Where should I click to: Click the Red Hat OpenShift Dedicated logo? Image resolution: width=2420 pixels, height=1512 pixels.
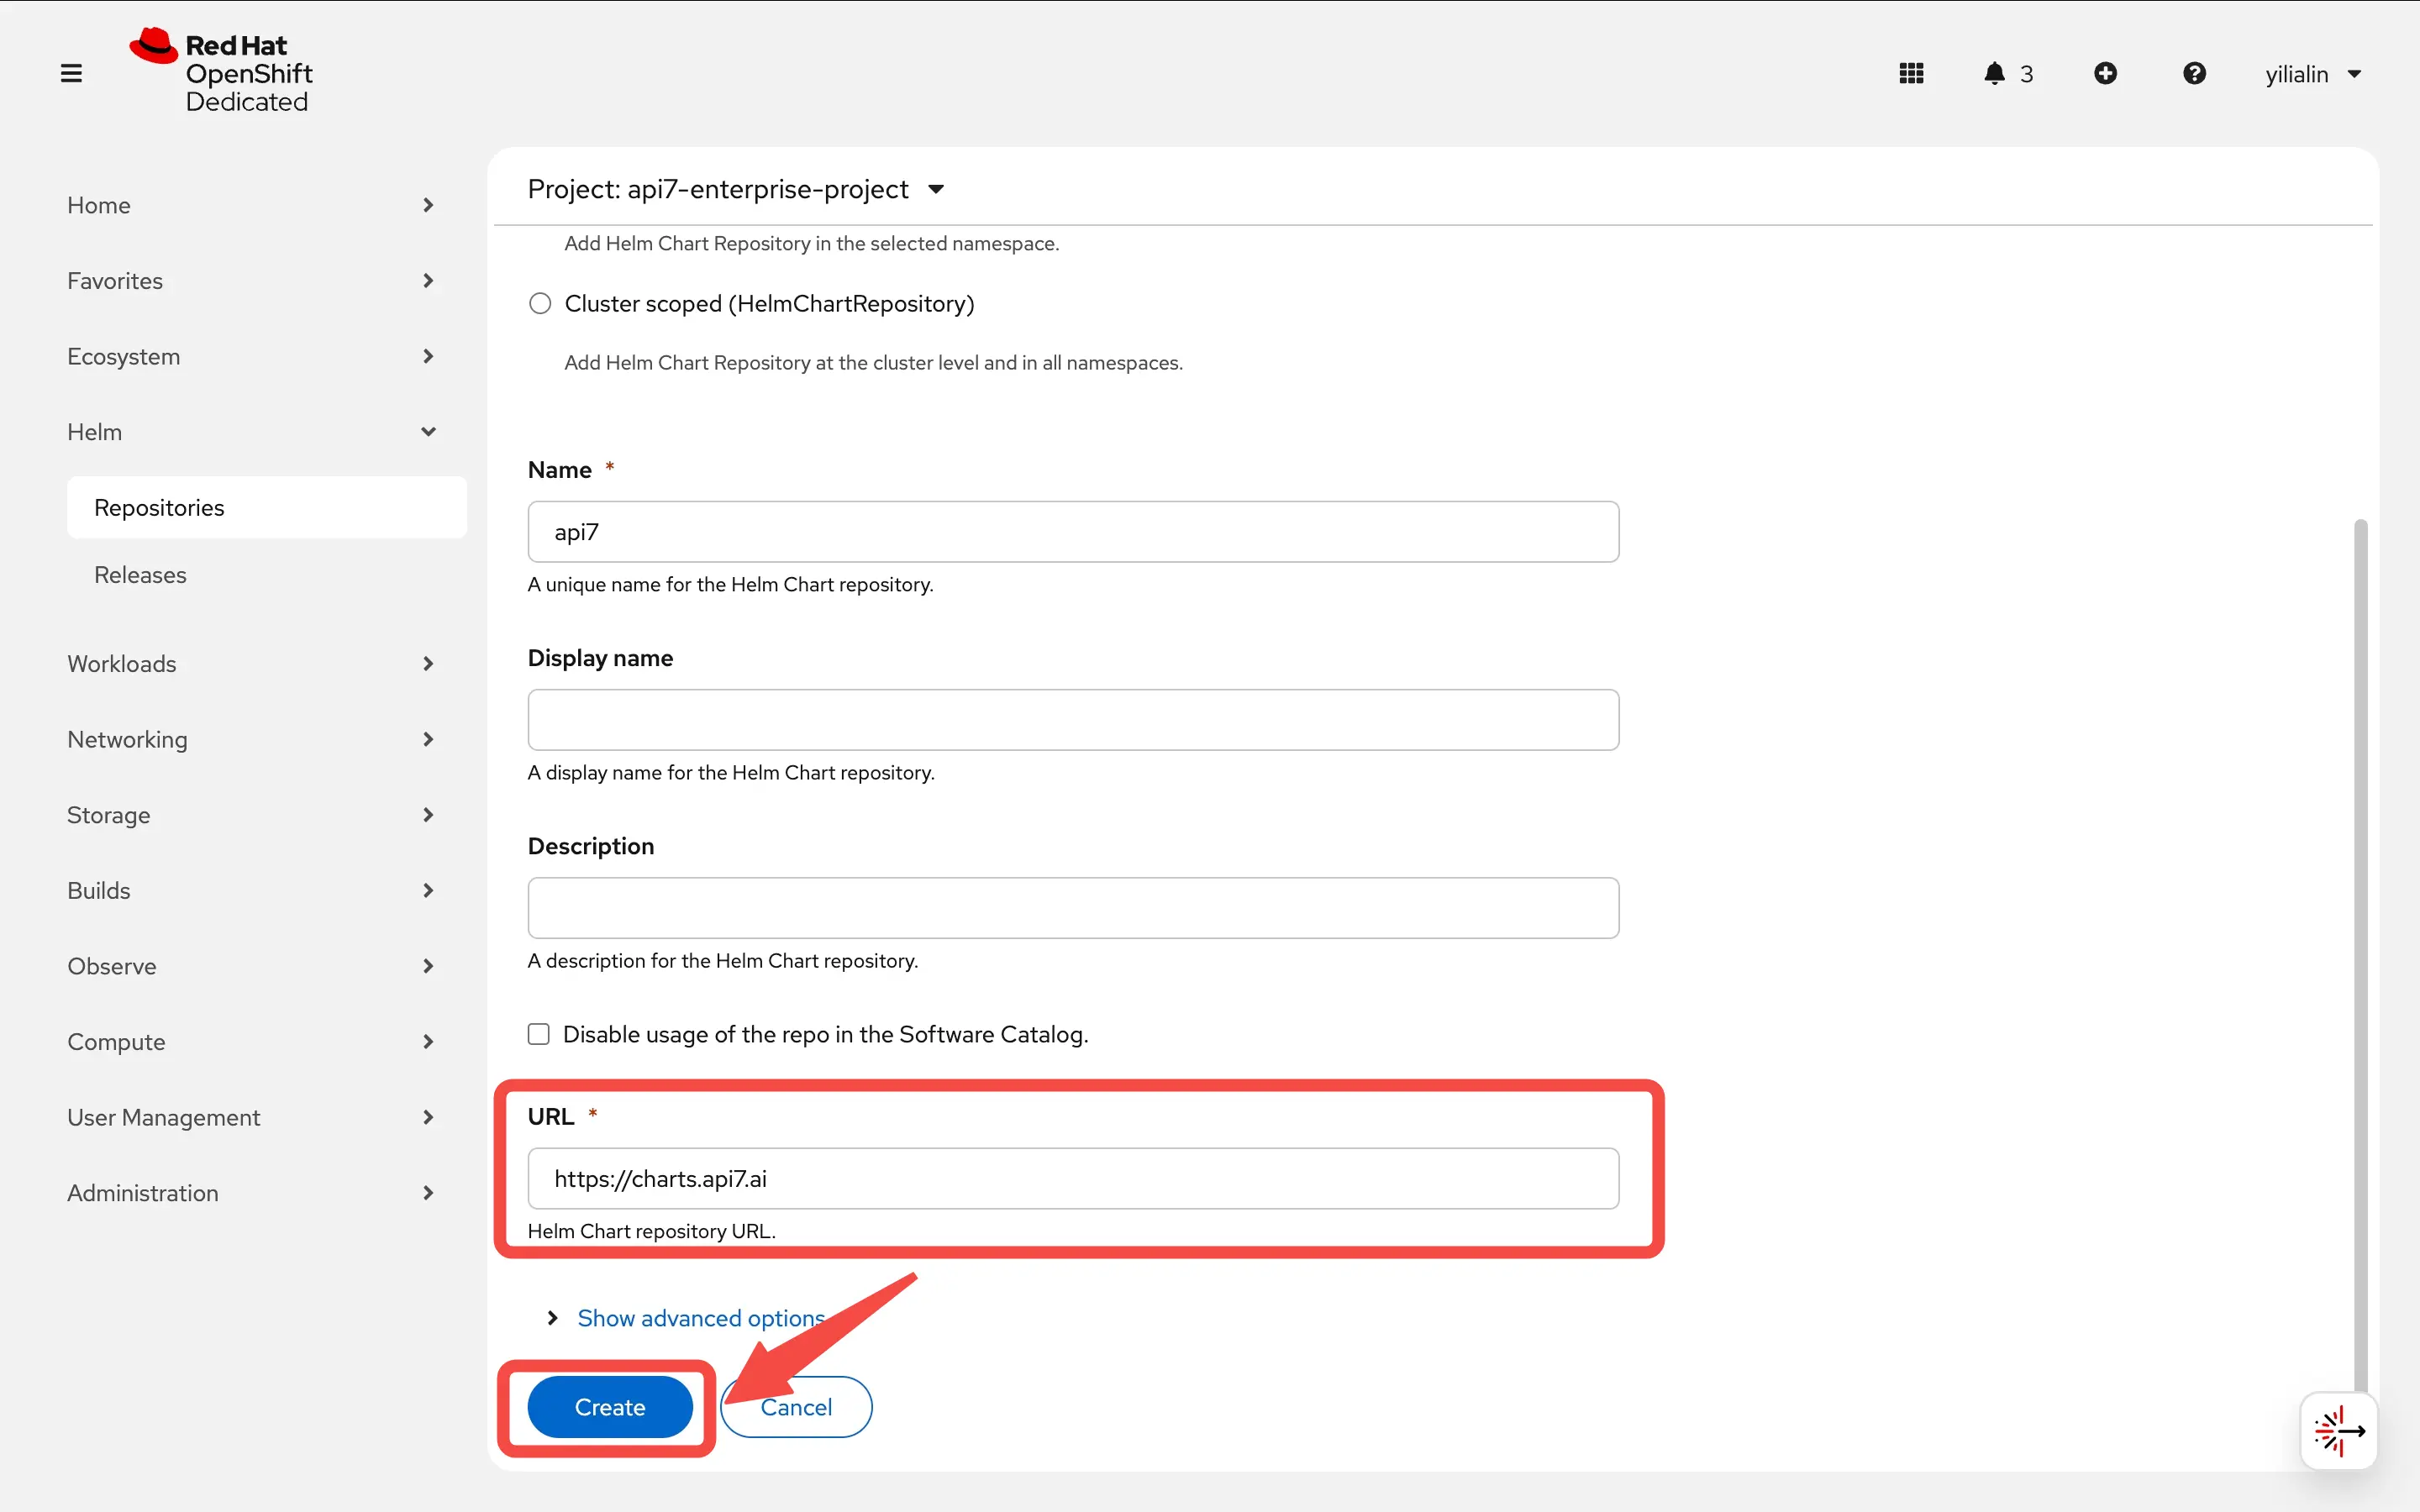(x=222, y=70)
